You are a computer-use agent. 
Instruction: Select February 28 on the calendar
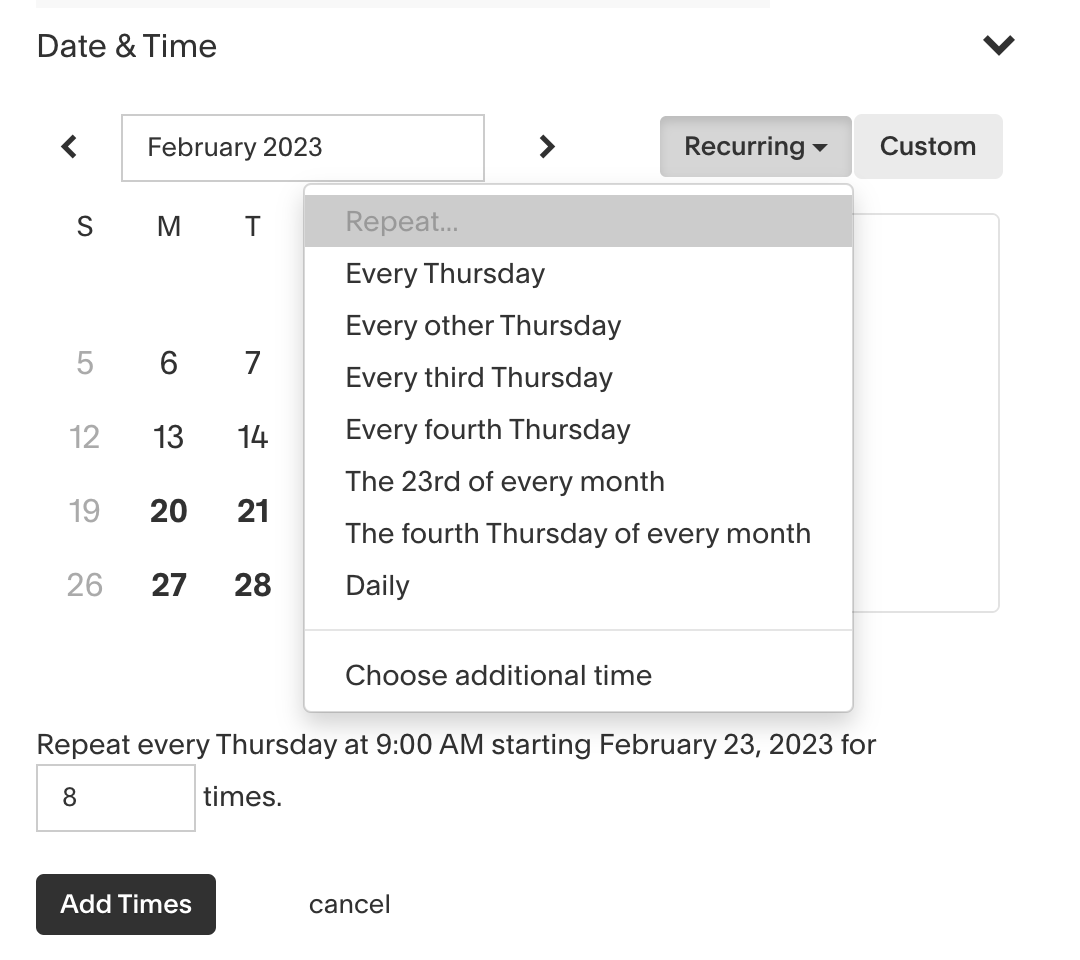(x=252, y=585)
